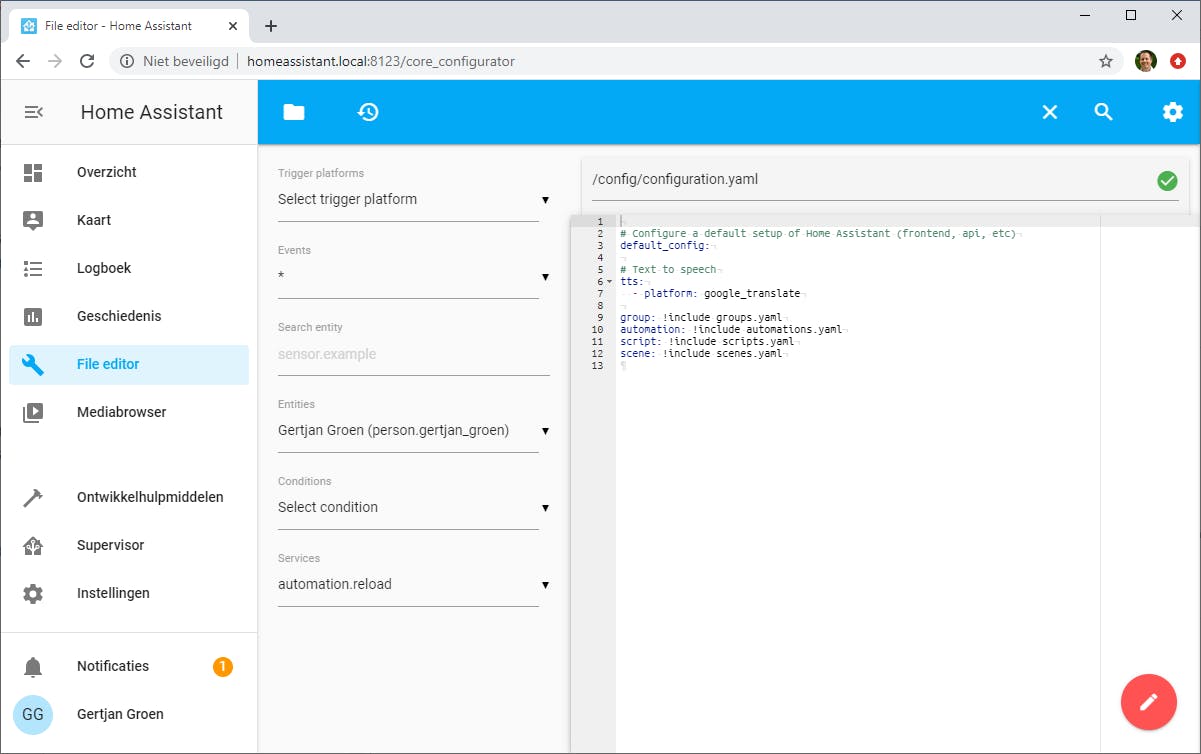The height and width of the screenshot is (754, 1201).
Task: Collapse the Home Assistant sidebar menu
Action: 33,112
